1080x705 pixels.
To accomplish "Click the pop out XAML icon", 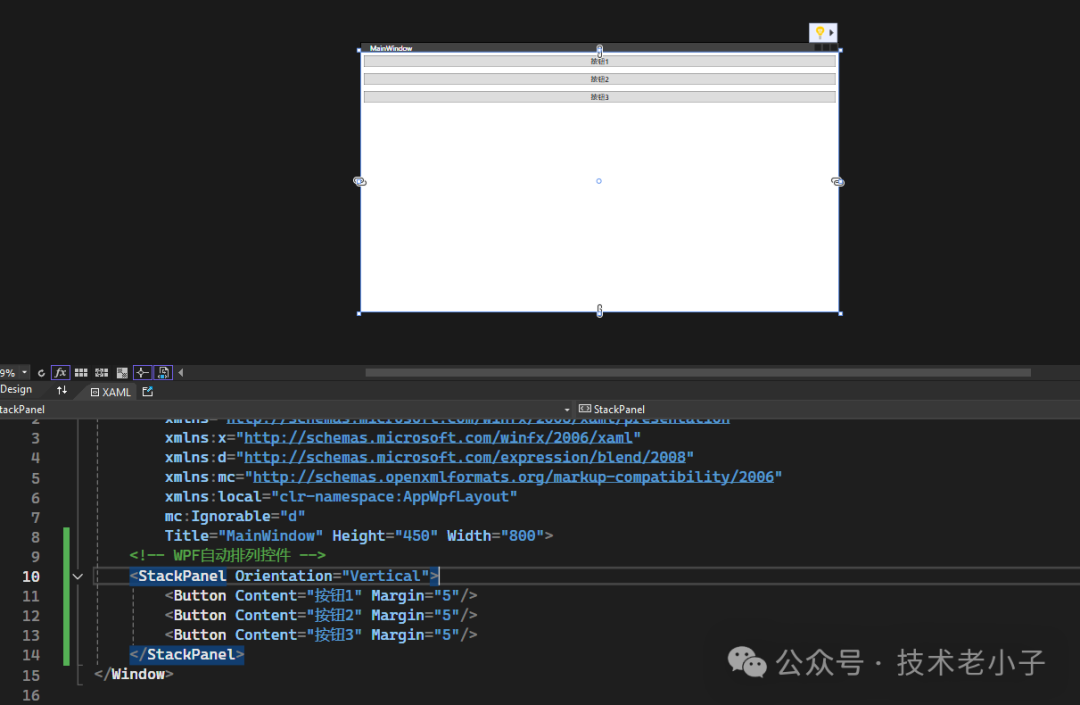I will click(x=148, y=392).
